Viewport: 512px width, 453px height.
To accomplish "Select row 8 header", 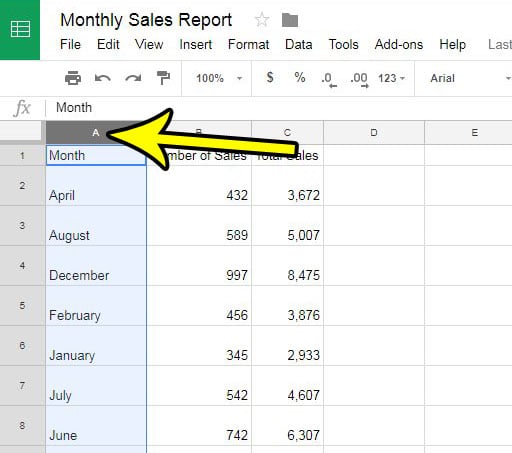I will tap(22, 425).
